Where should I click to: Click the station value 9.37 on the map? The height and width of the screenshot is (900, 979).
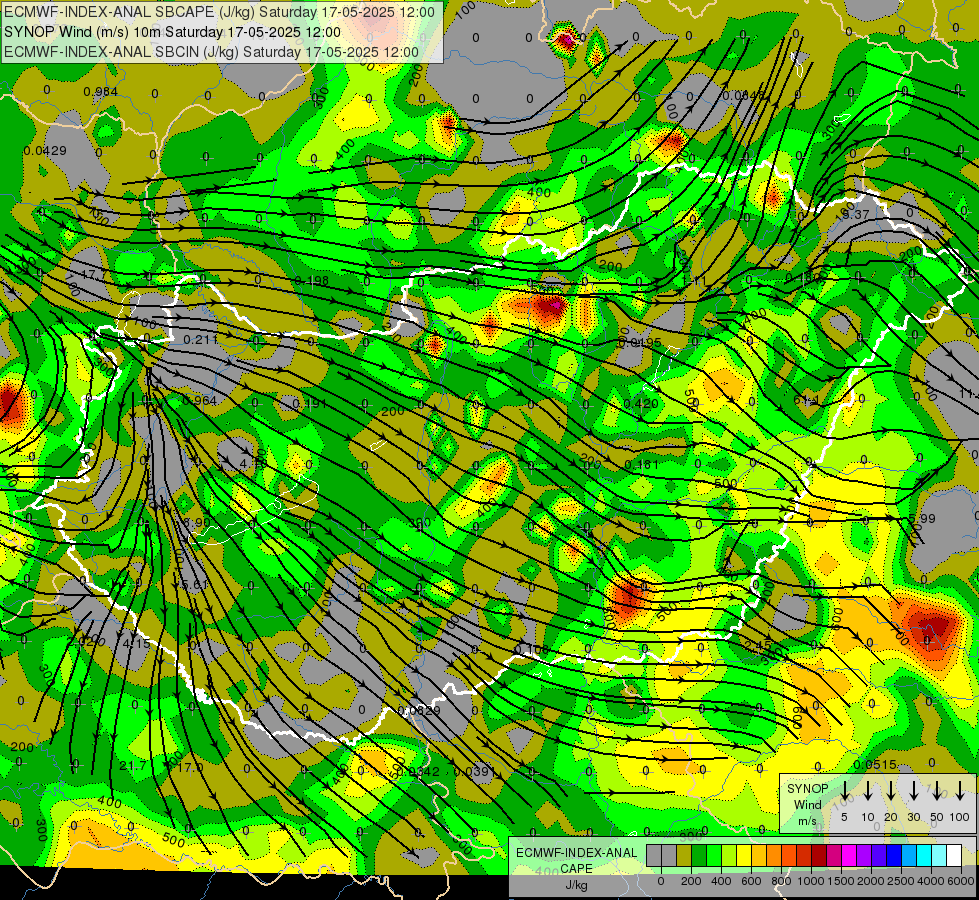point(856,214)
